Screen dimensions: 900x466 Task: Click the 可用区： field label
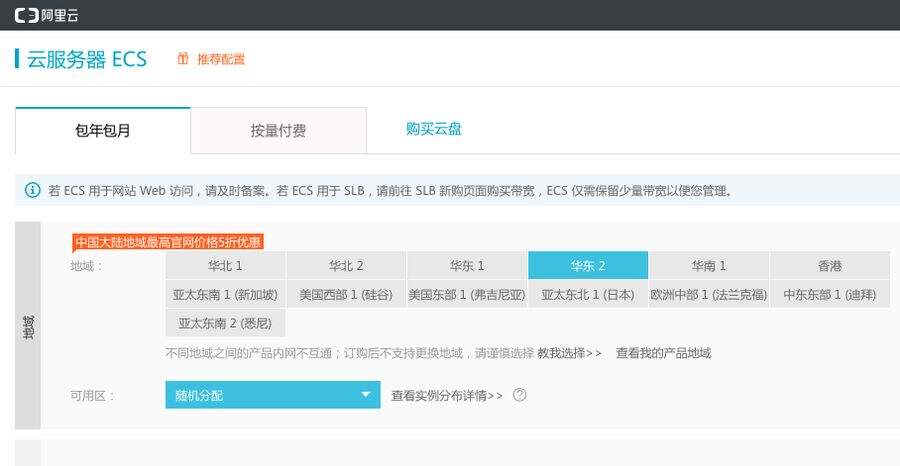(92, 395)
